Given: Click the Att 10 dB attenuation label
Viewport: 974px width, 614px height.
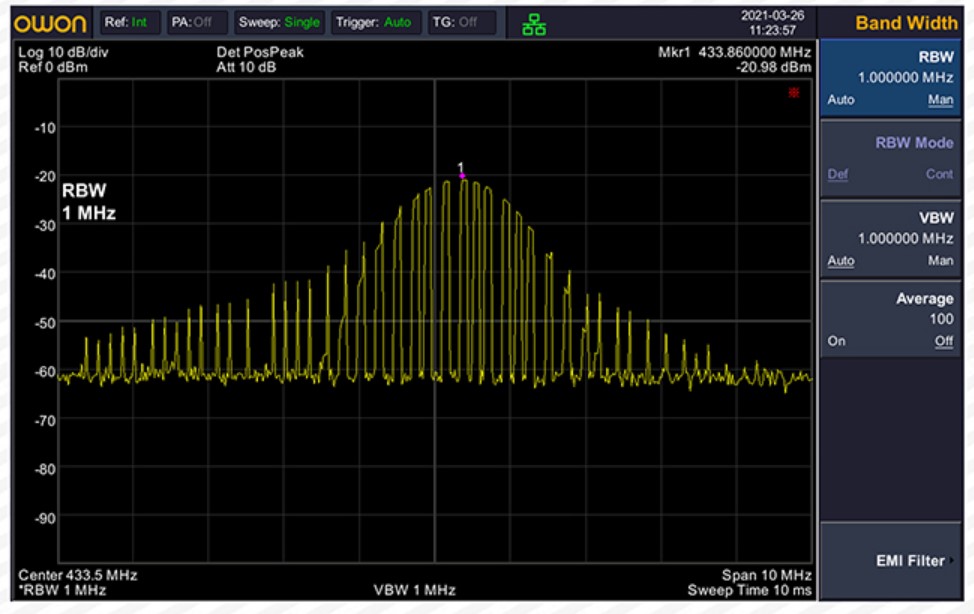Looking at the screenshot, I should [246, 67].
